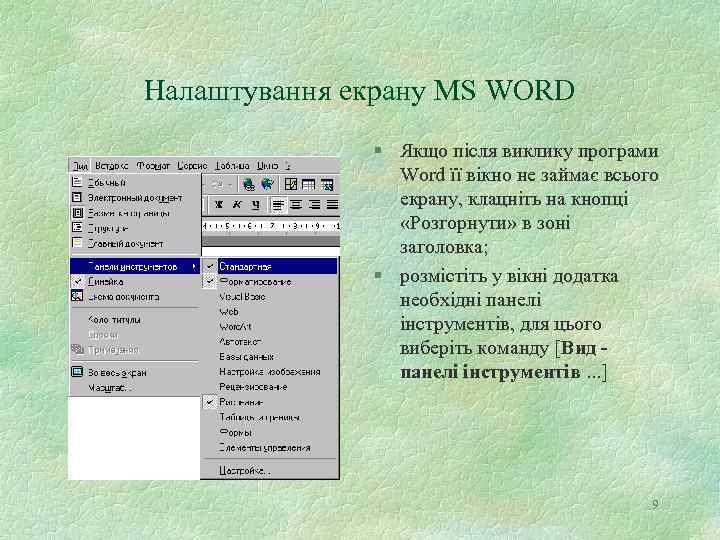Click the Схема документа icon
The image size is (720, 540).
click(77, 296)
